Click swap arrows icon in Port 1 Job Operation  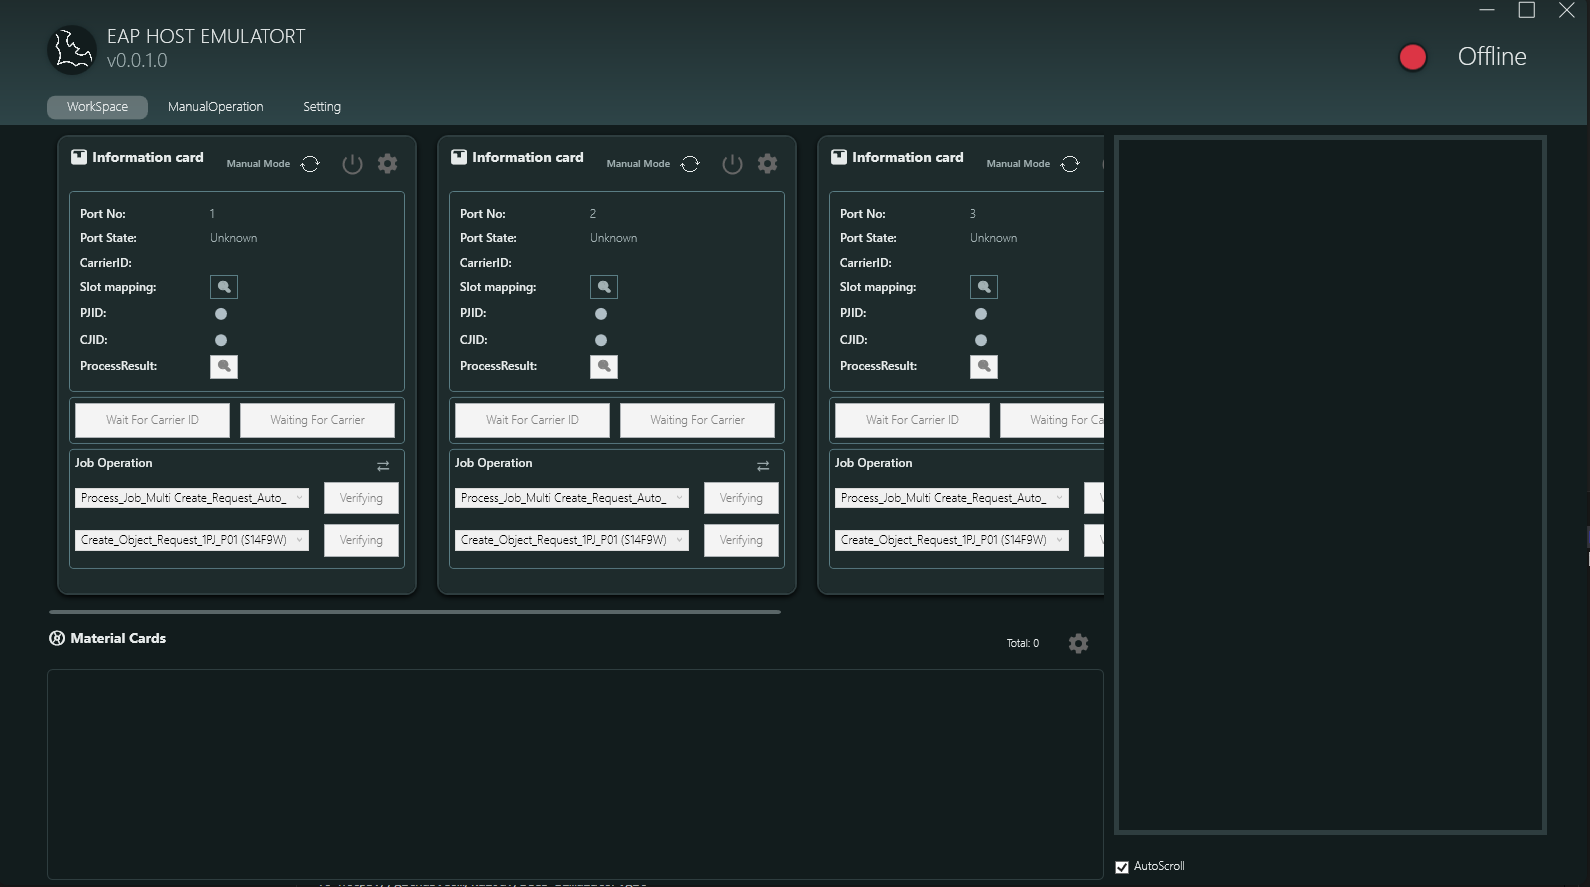coord(383,466)
